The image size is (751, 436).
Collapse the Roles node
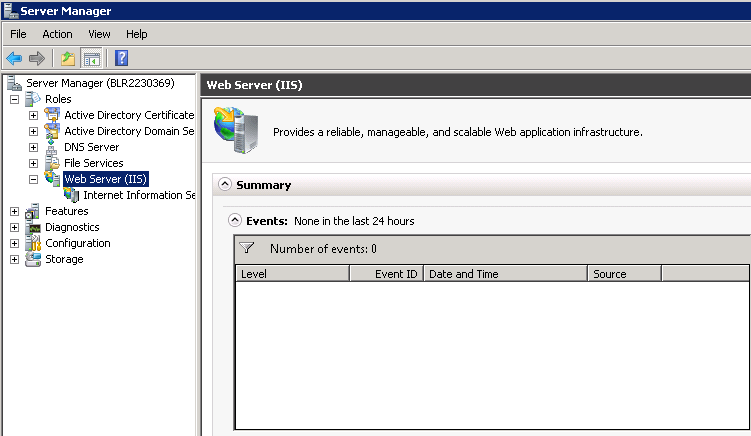tap(14, 100)
